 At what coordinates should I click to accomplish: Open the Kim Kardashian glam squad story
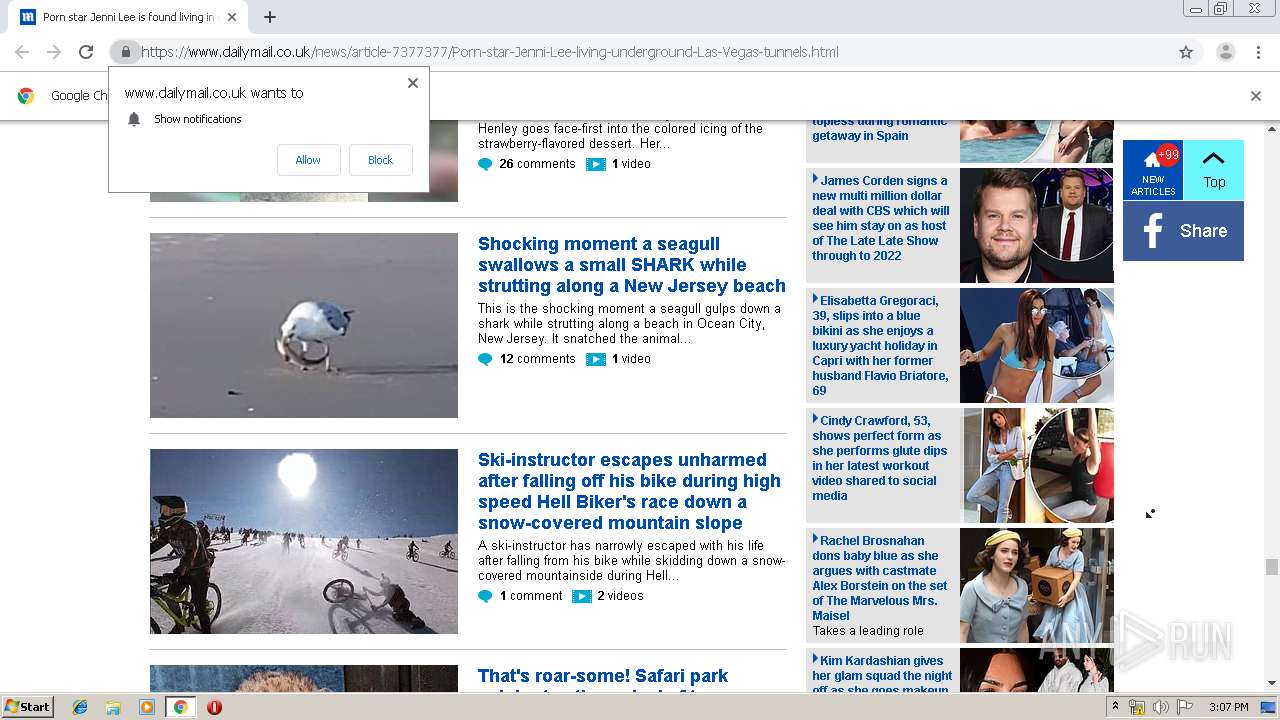882,675
